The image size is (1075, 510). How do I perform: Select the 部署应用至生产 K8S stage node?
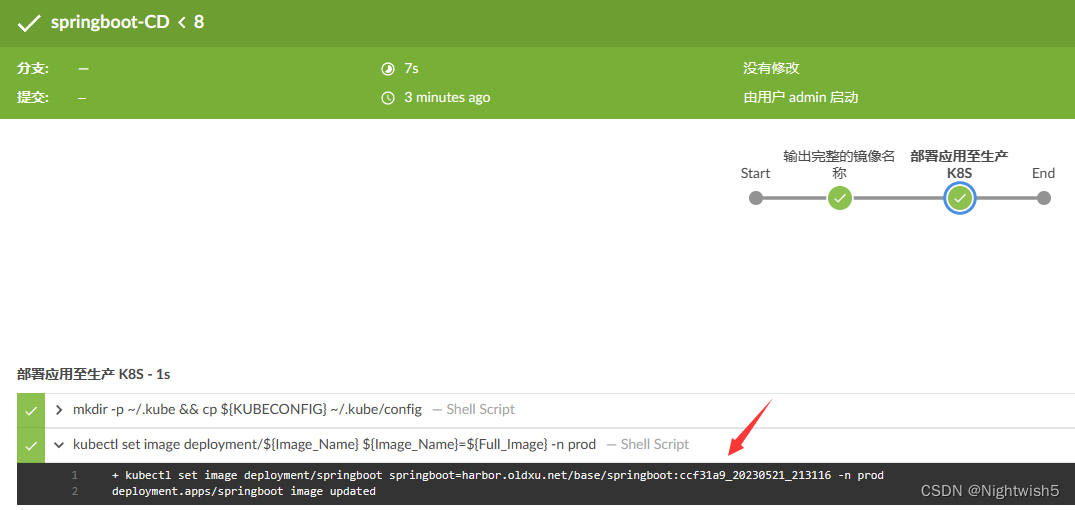(960, 198)
